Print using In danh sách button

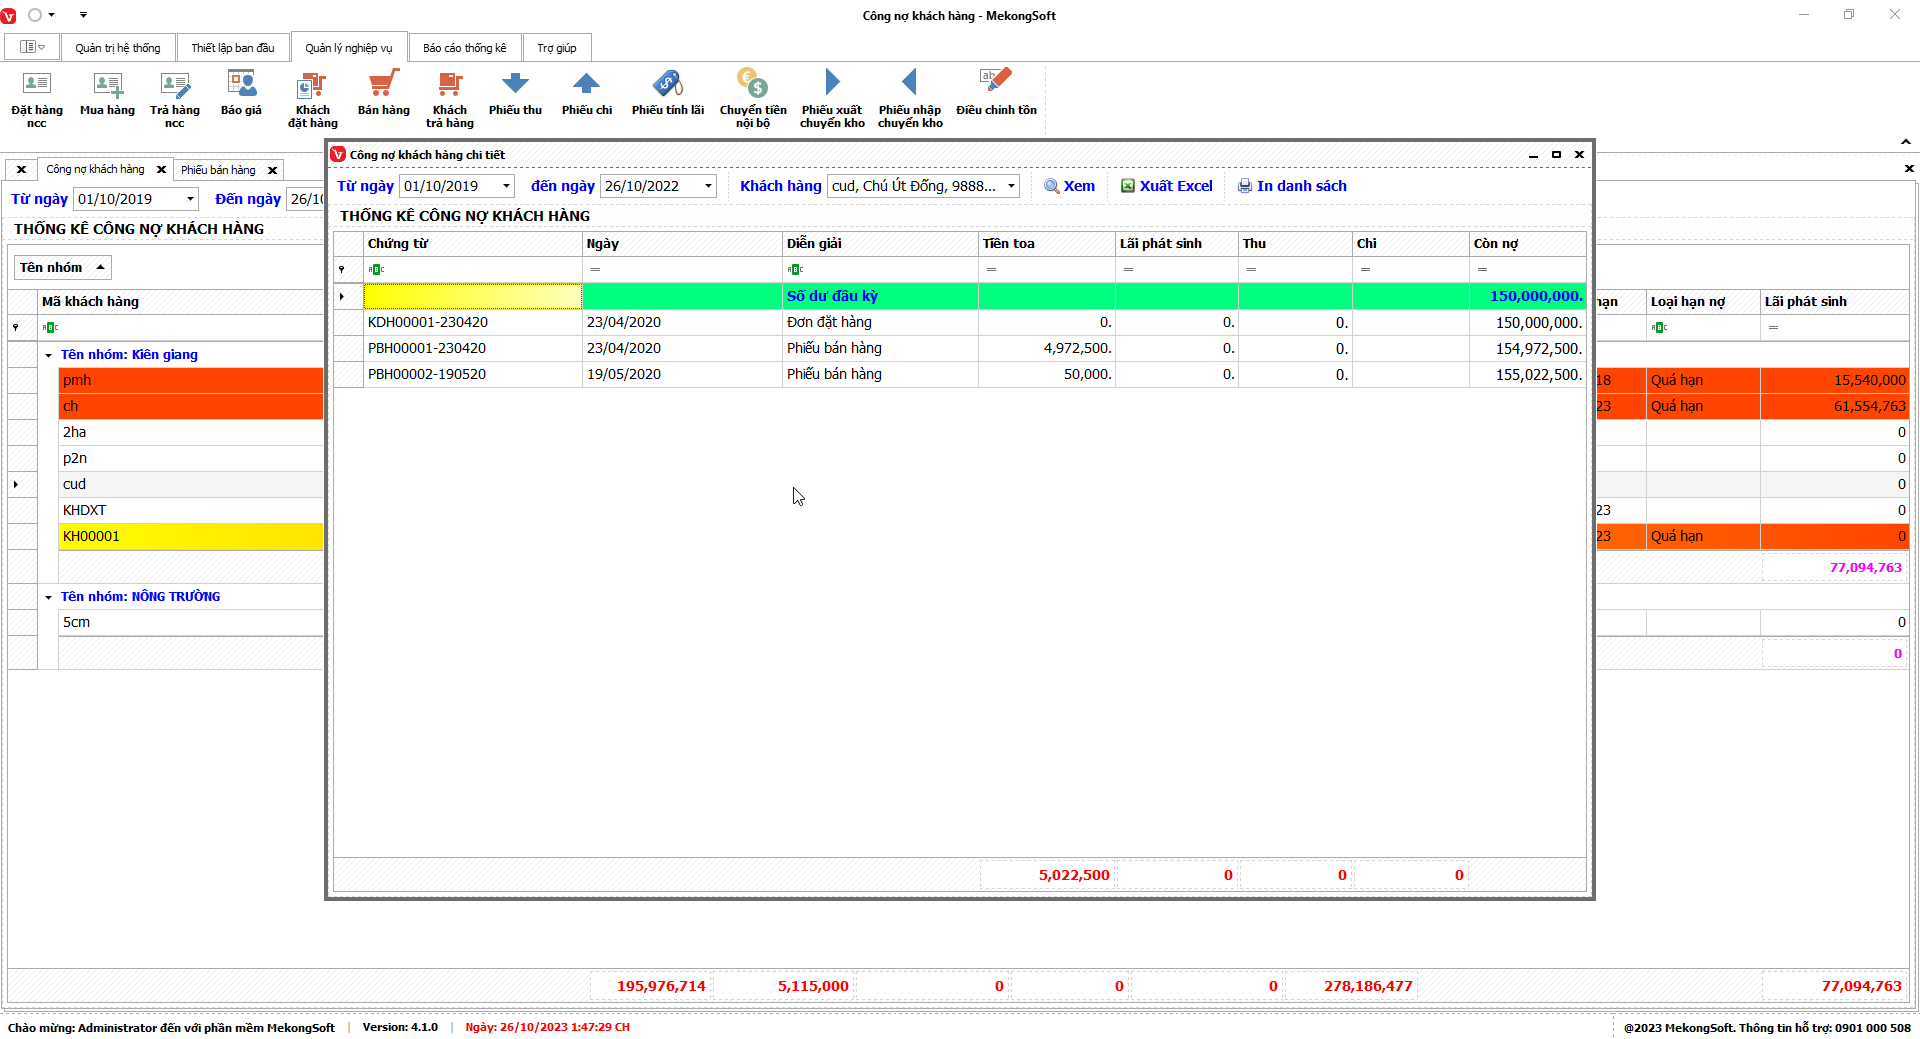[1292, 186]
